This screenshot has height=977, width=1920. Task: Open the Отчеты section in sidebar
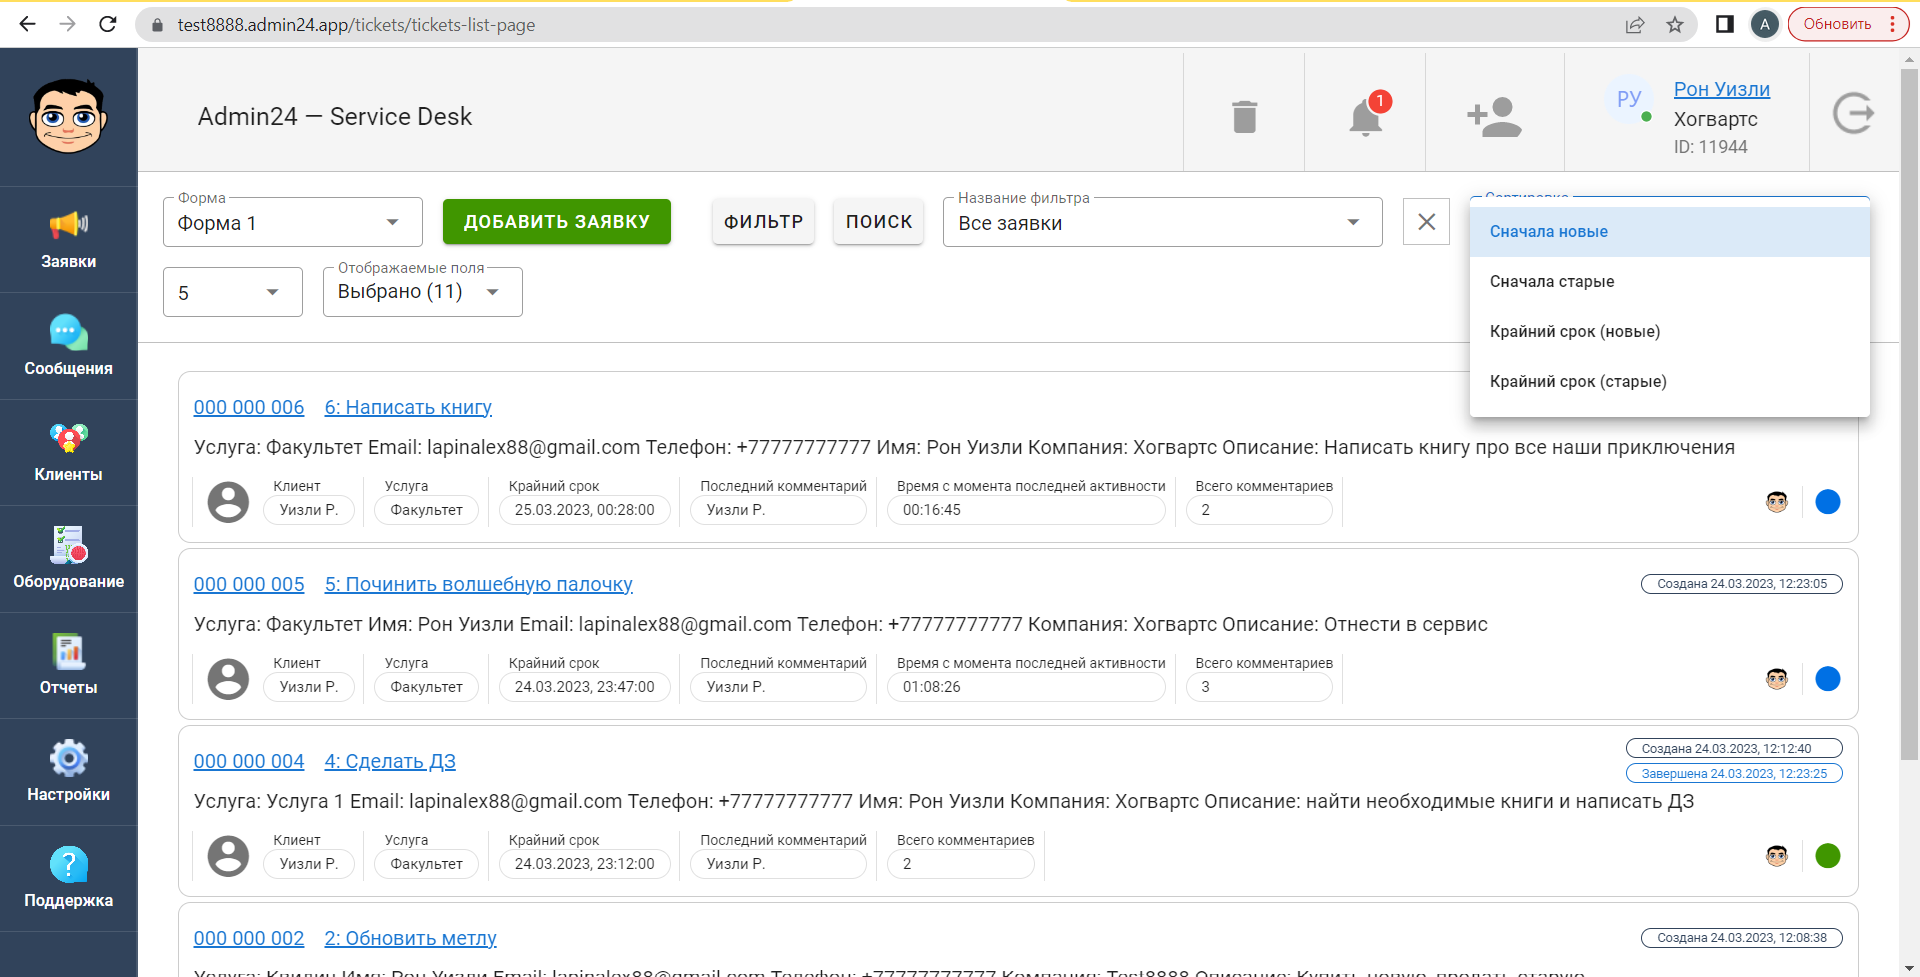[68, 665]
